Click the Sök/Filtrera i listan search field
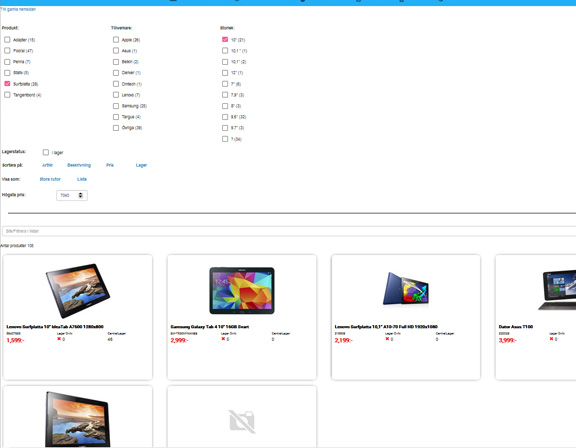576x448 pixels. tap(289, 231)
